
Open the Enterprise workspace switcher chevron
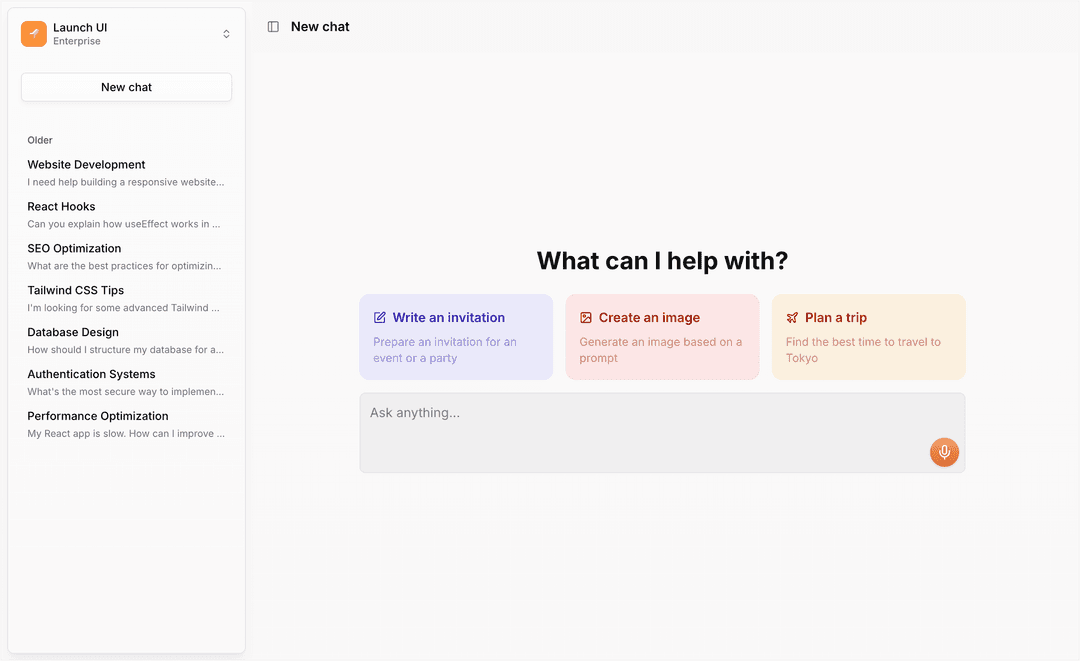pos(226,33)
